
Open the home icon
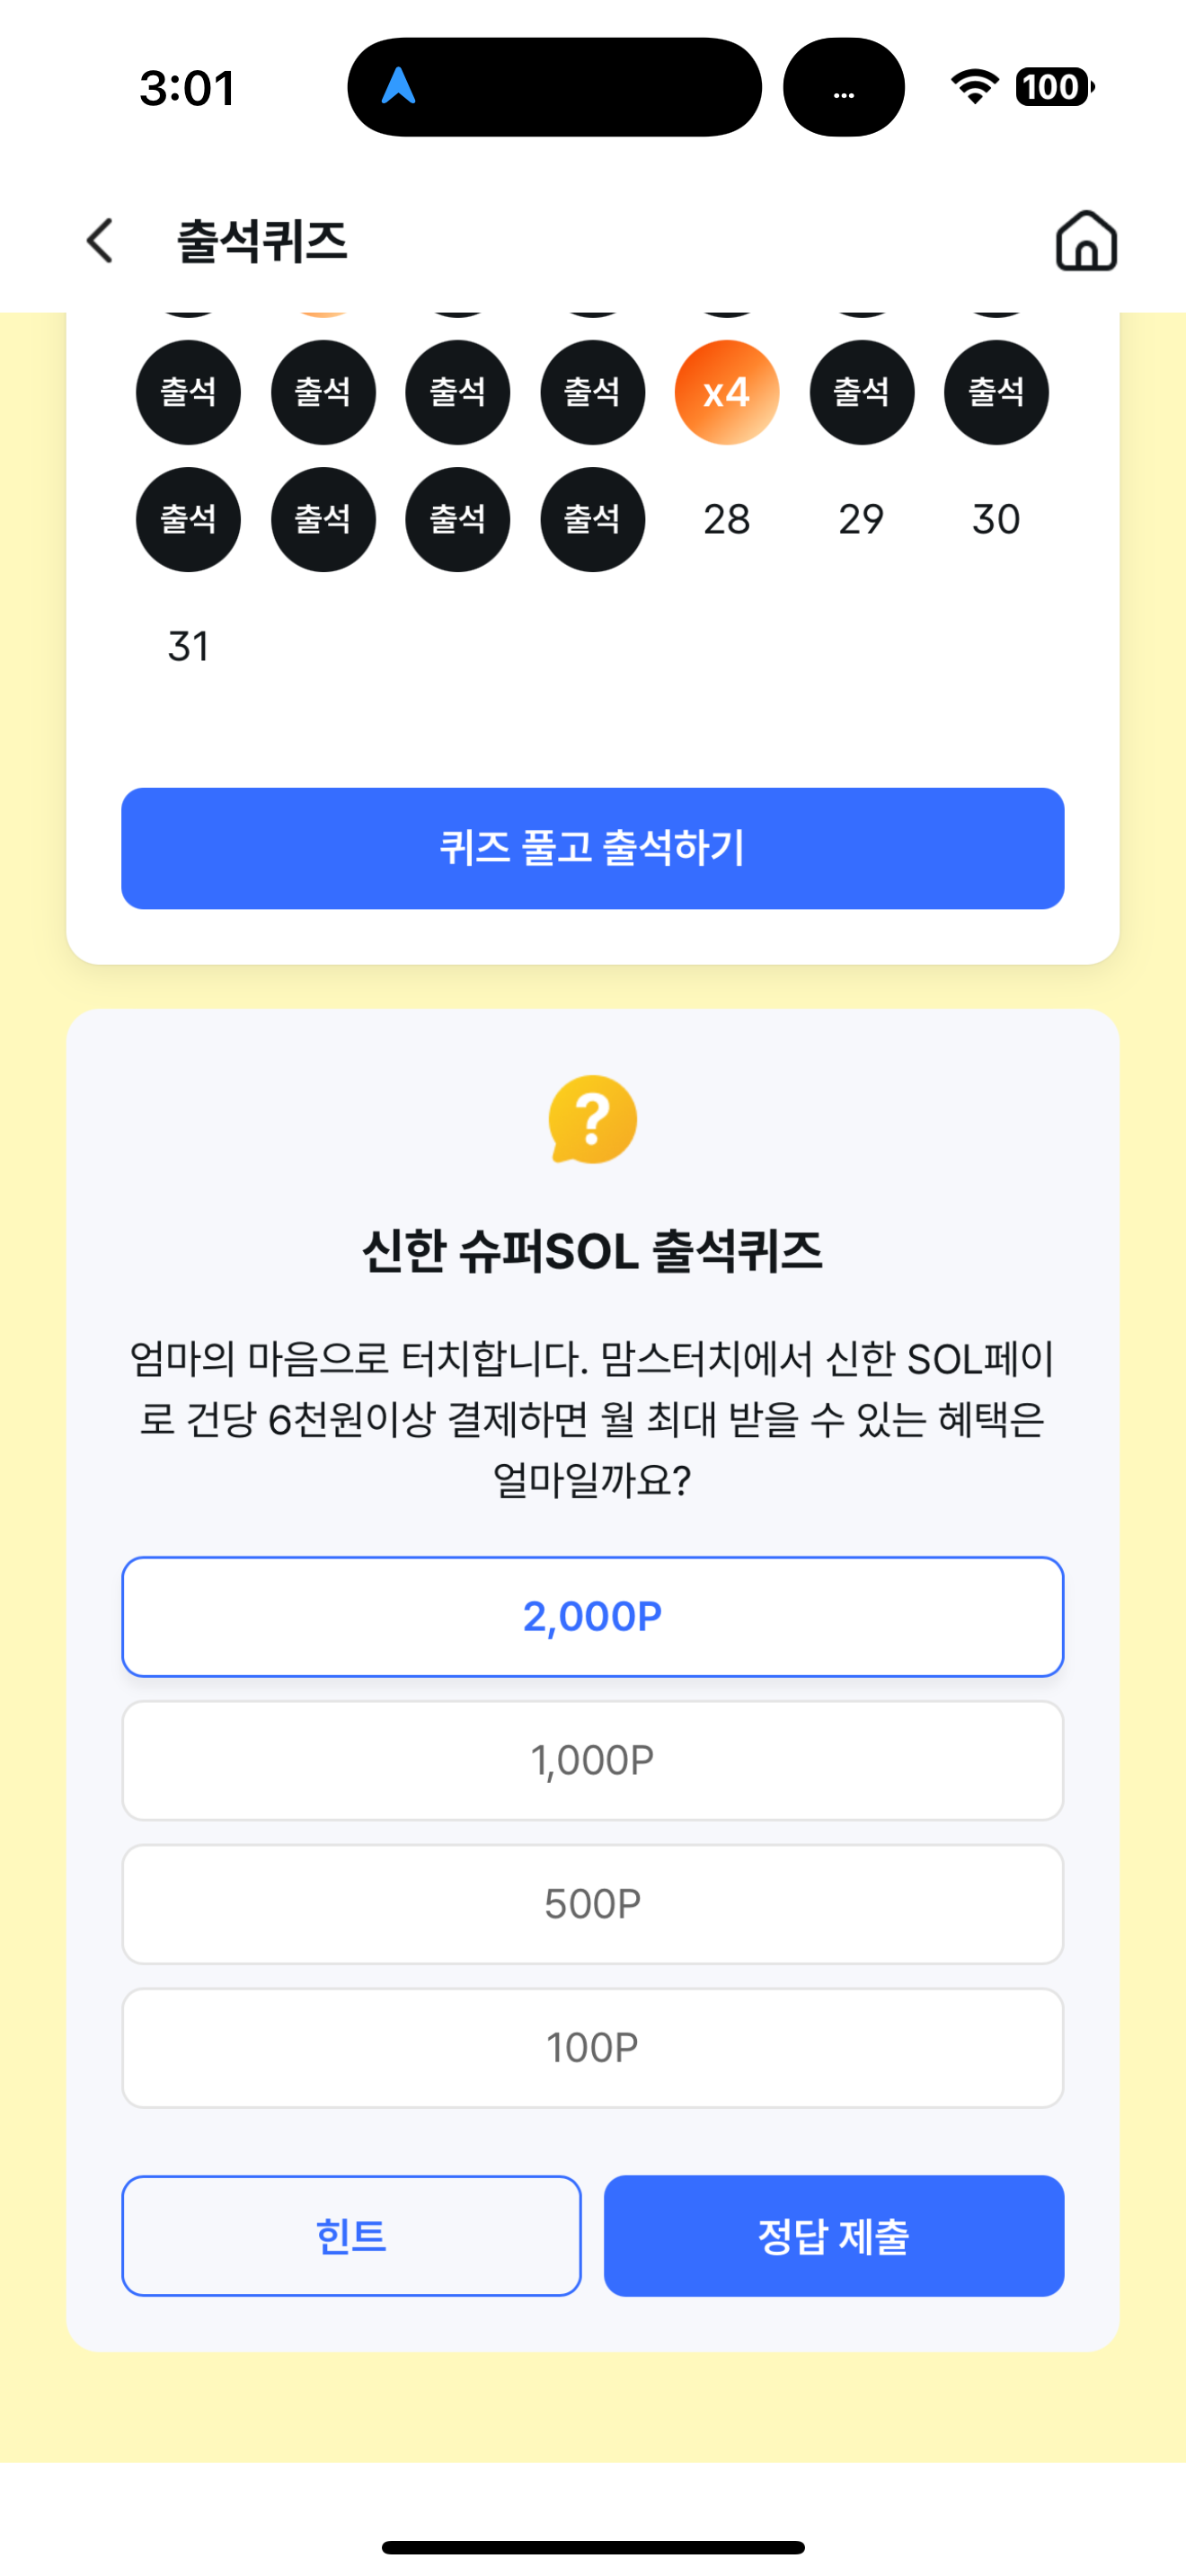[x=1086, y=240]
